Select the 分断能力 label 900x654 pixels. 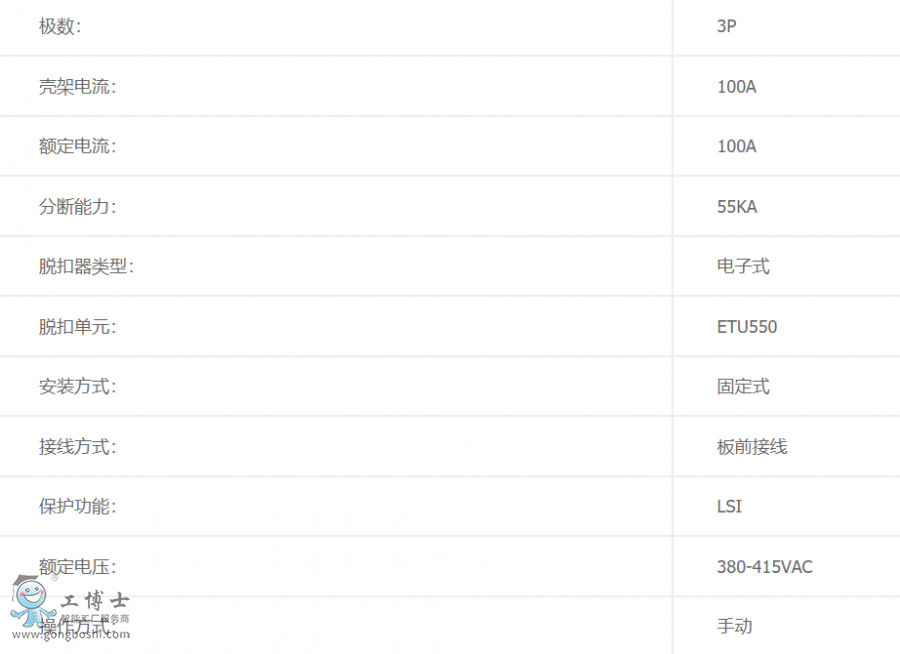78,207
